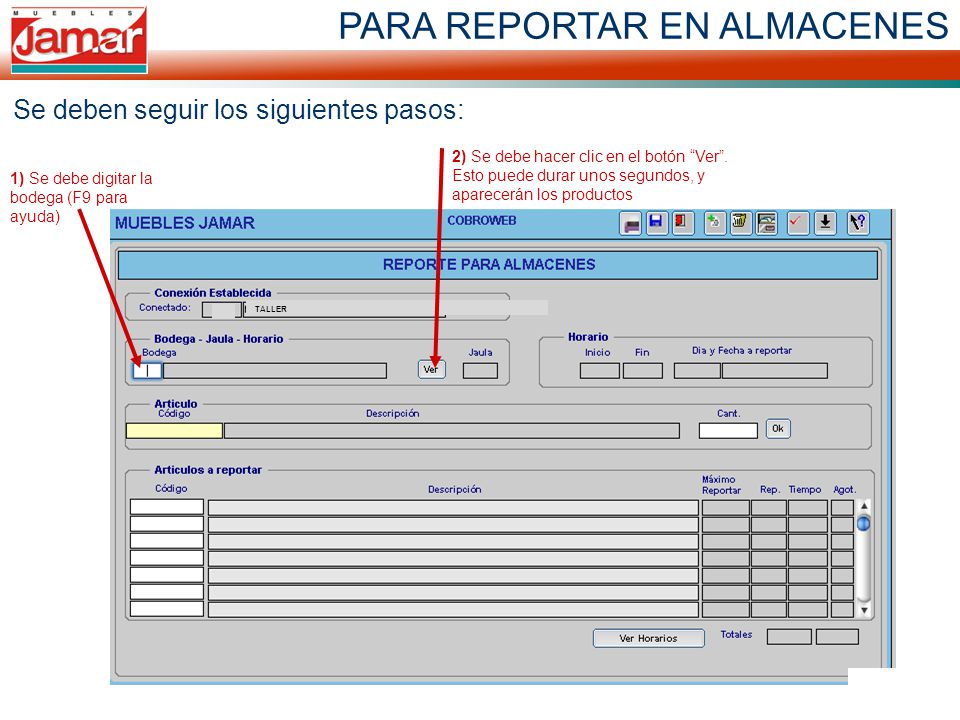Click first row Código cell in Articulos a reportar
The image size is (960, 720).
tap(167, 507)
